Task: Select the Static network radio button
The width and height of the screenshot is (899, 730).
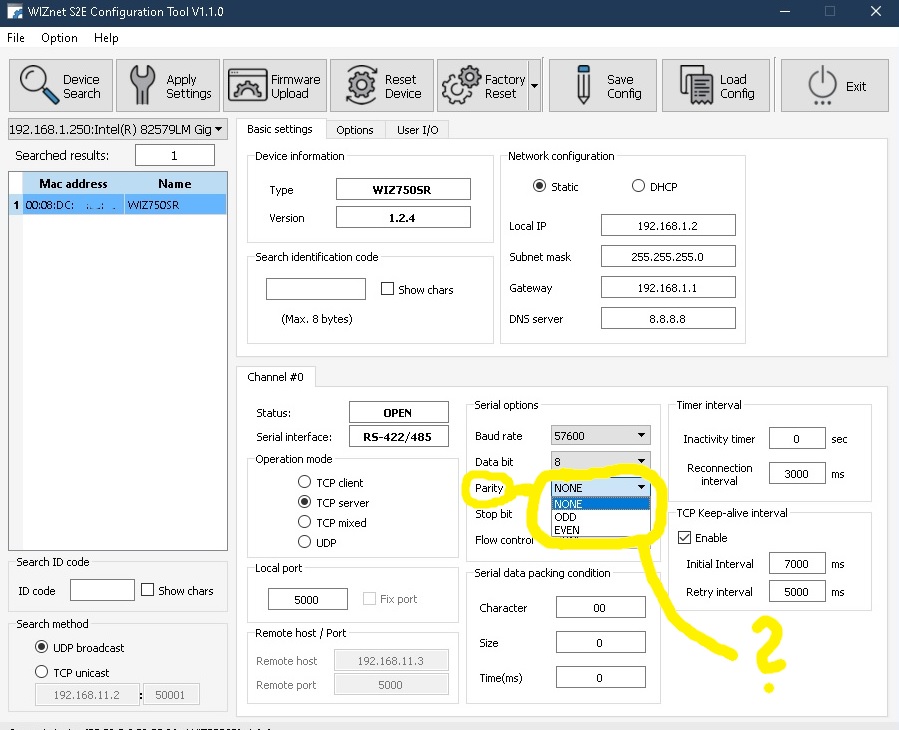Action: point(539,186)
